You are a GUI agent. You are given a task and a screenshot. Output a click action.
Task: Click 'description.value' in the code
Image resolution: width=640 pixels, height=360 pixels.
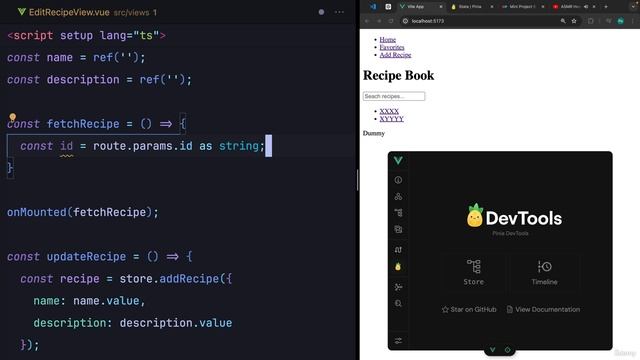click(176, 323)
